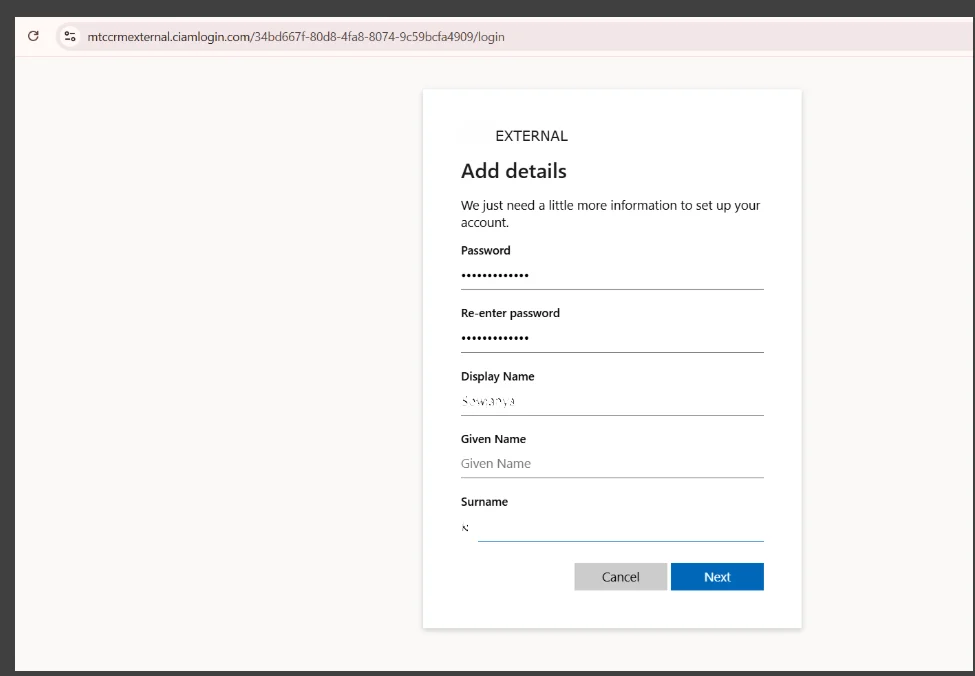Click the "Given Name" field label
This screenshot has width=975, height=676.
(x=493, y=439)
